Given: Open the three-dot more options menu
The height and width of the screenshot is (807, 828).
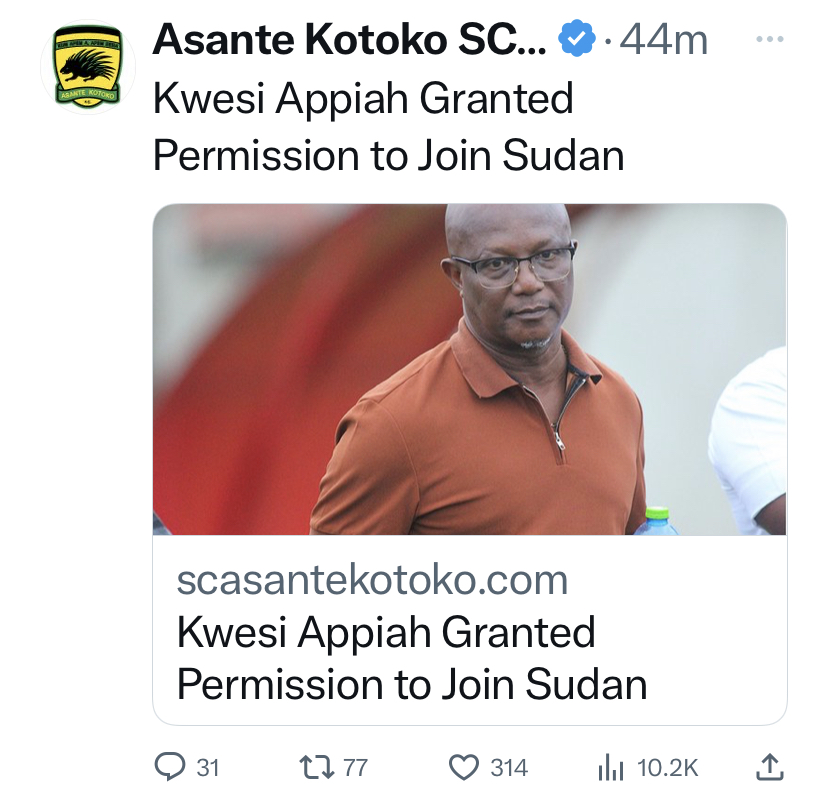Looking at the screenshot, I should (769, 39).
